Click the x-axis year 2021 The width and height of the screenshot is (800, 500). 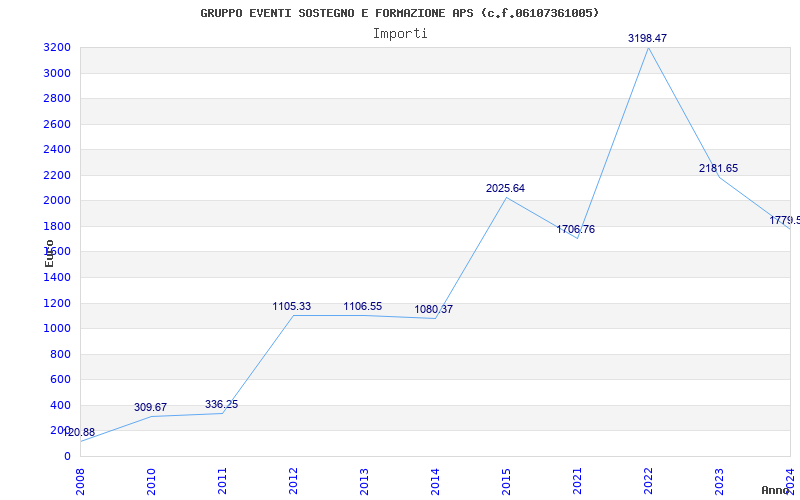point(577,482)
